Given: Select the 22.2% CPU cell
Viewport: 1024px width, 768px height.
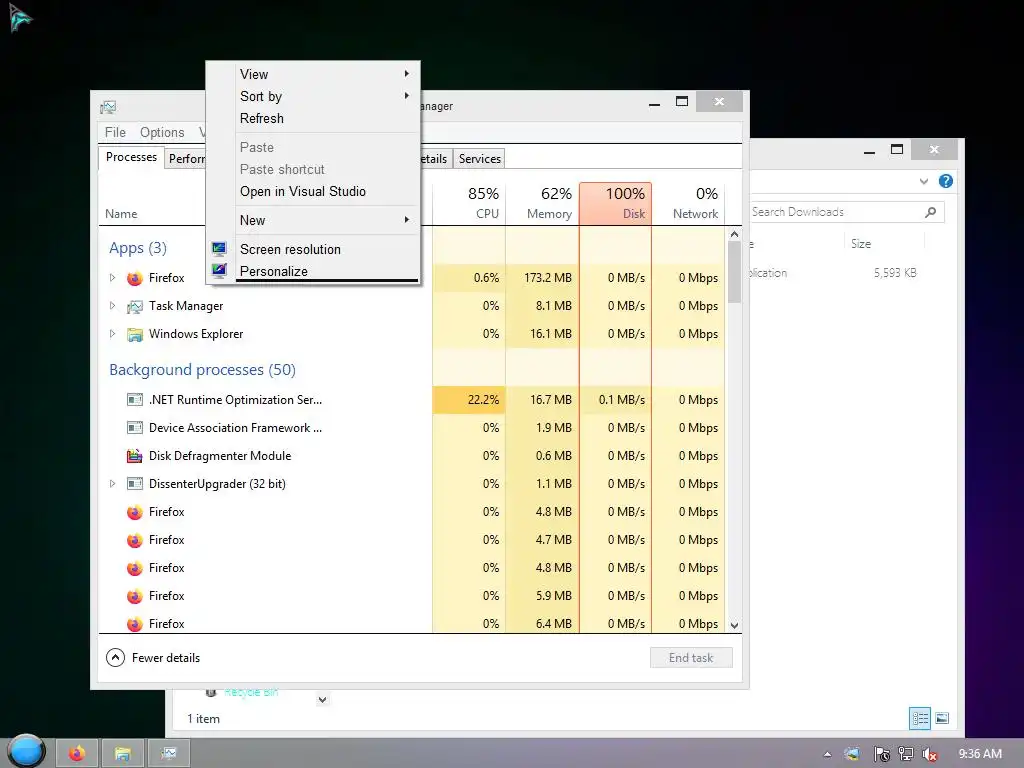Looking at the screenshot, I should (x=470, y=400).
